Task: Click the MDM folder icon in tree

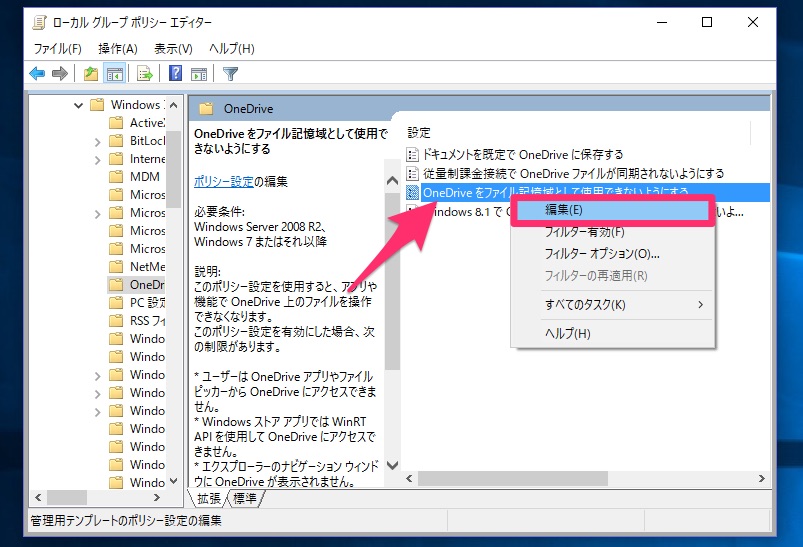Action: coord(116,177)
